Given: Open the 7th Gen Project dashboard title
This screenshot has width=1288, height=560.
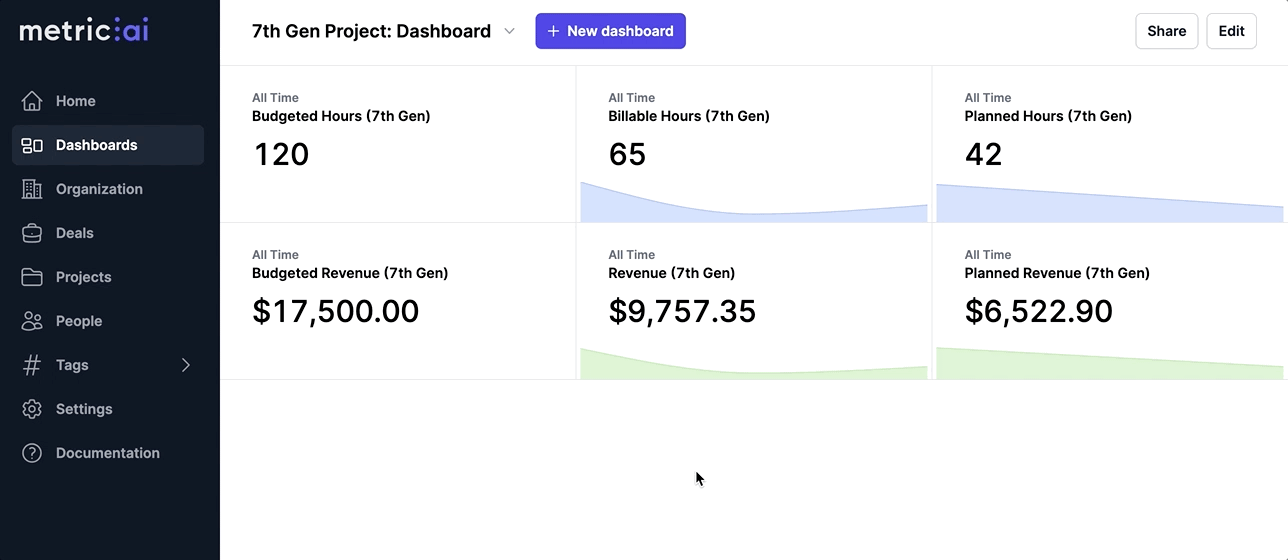Looking at the screenshot, I should coord(371,31).
